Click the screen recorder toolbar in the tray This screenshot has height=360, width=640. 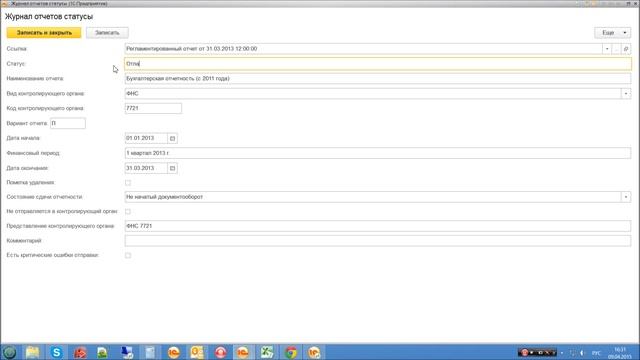coord(537,352)
